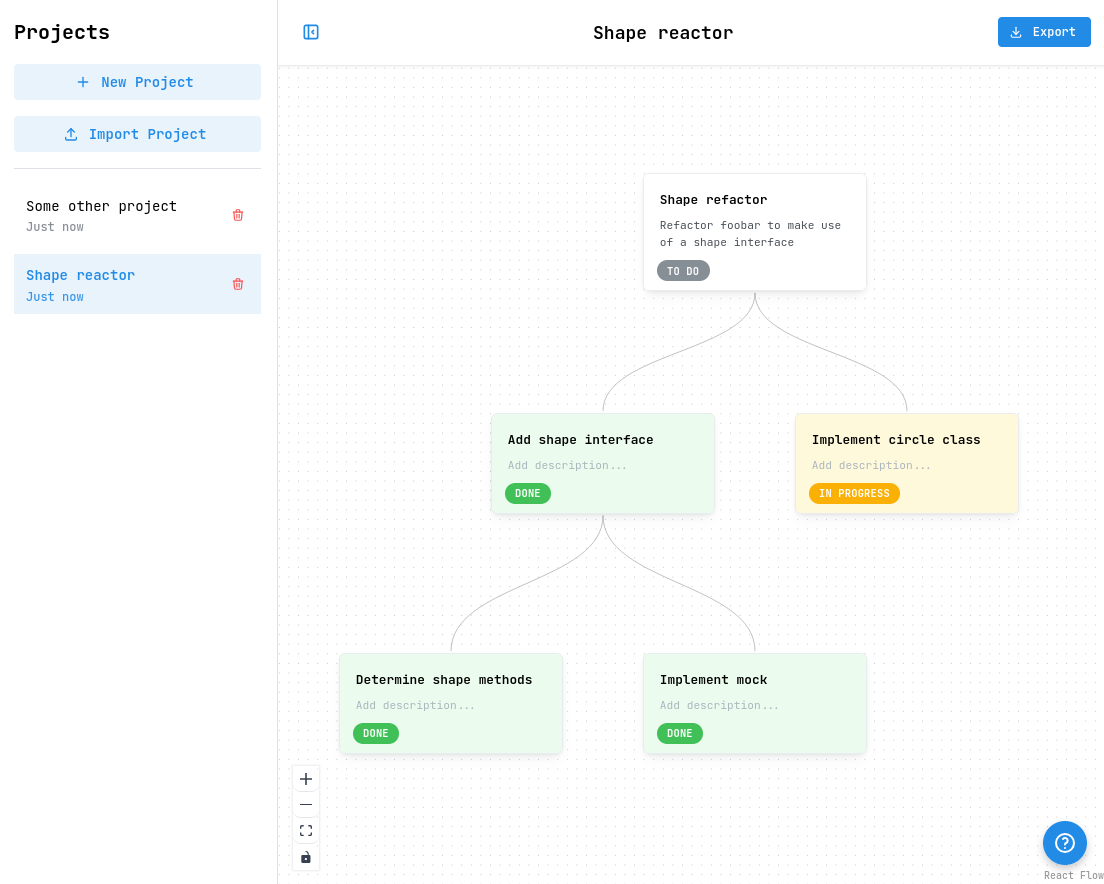1104x884 pixels.
Task: Select the Shape refactor node on canvas
Action: 755,200
